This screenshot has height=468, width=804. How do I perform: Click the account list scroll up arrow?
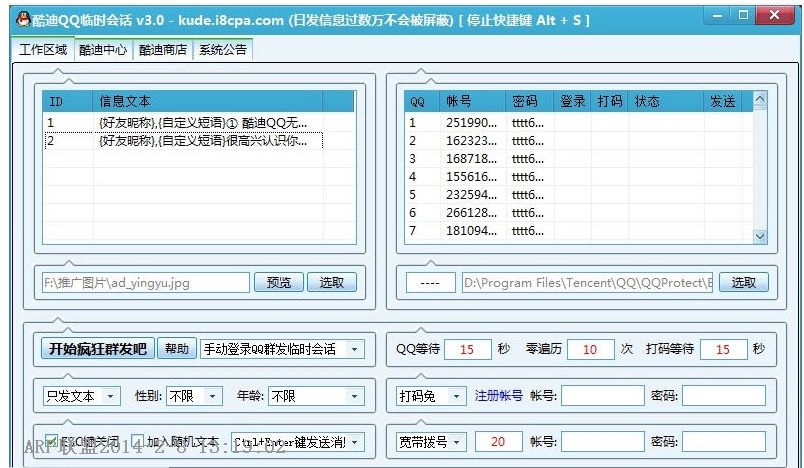coord(760,98)
